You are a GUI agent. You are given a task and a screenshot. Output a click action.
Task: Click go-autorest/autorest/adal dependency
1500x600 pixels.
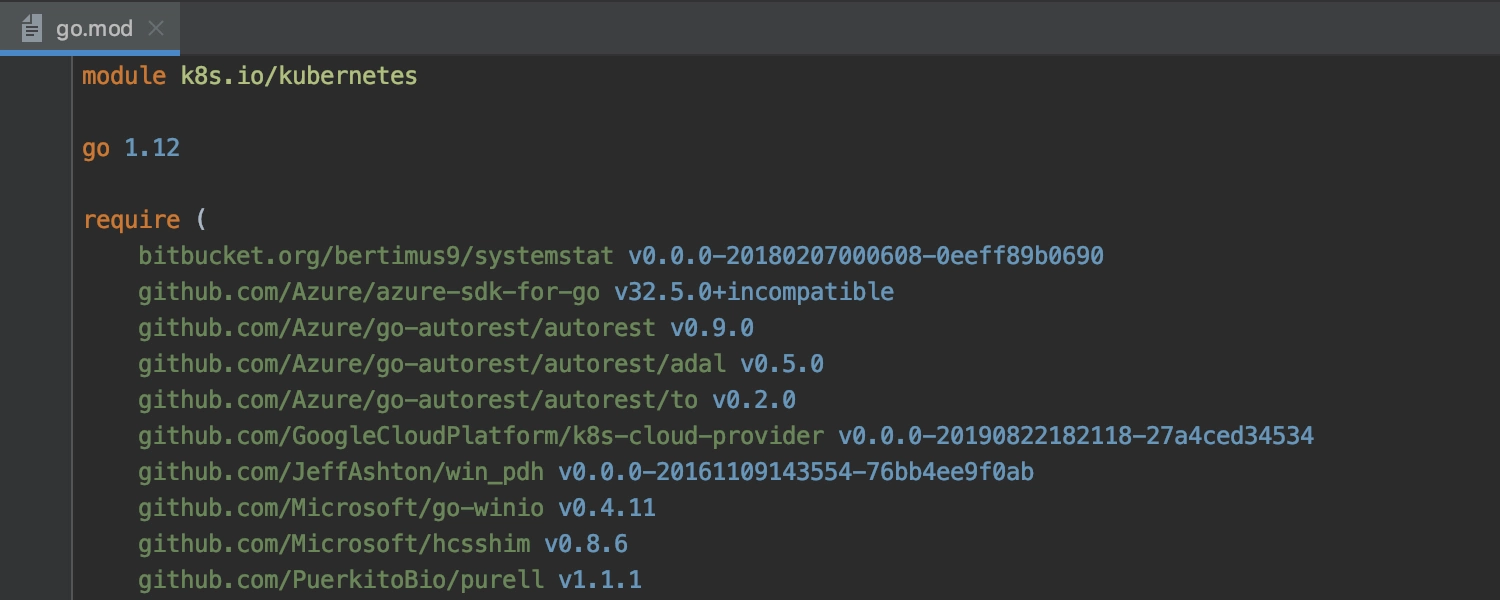[x=432, y=364]
